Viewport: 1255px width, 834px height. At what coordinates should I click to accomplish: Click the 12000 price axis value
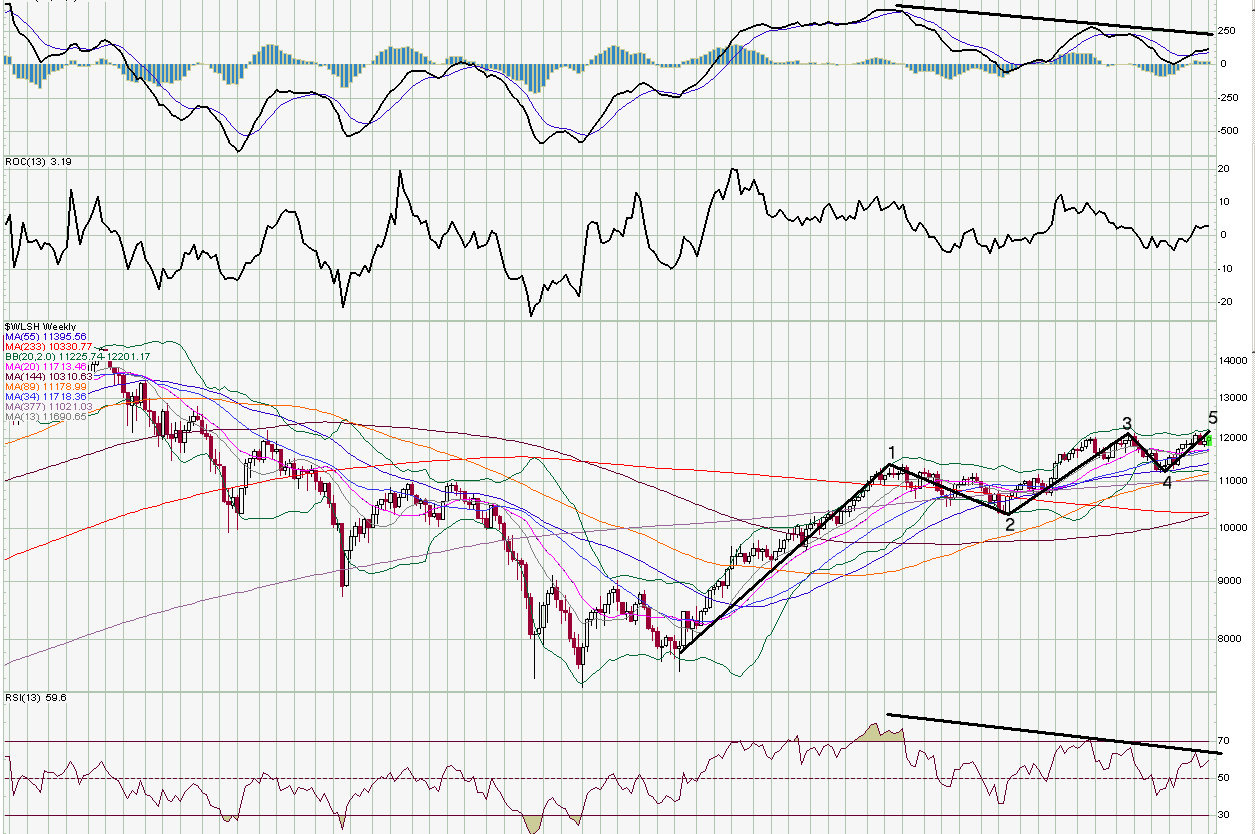pos(1235,438)
